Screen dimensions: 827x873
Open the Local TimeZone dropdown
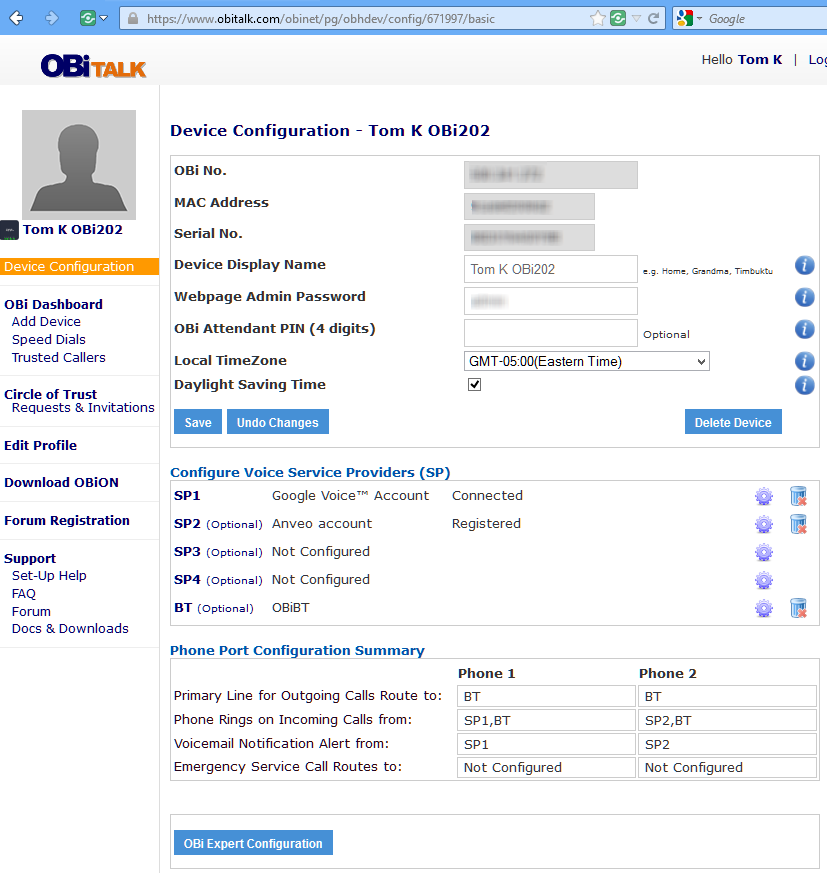[x=587, y=361]
